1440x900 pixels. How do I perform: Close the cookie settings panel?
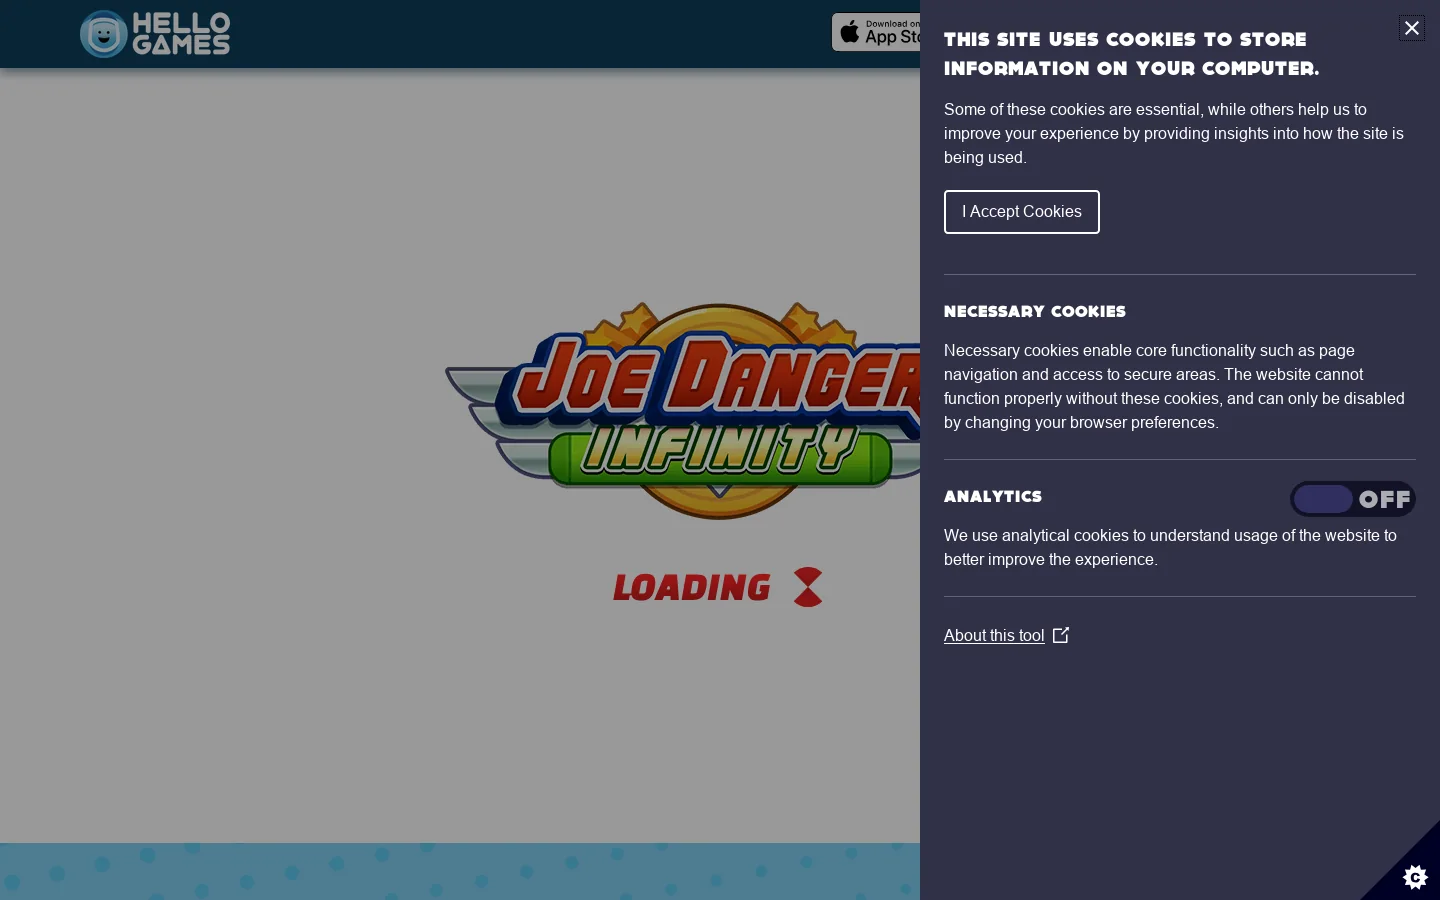point(1411,28)
